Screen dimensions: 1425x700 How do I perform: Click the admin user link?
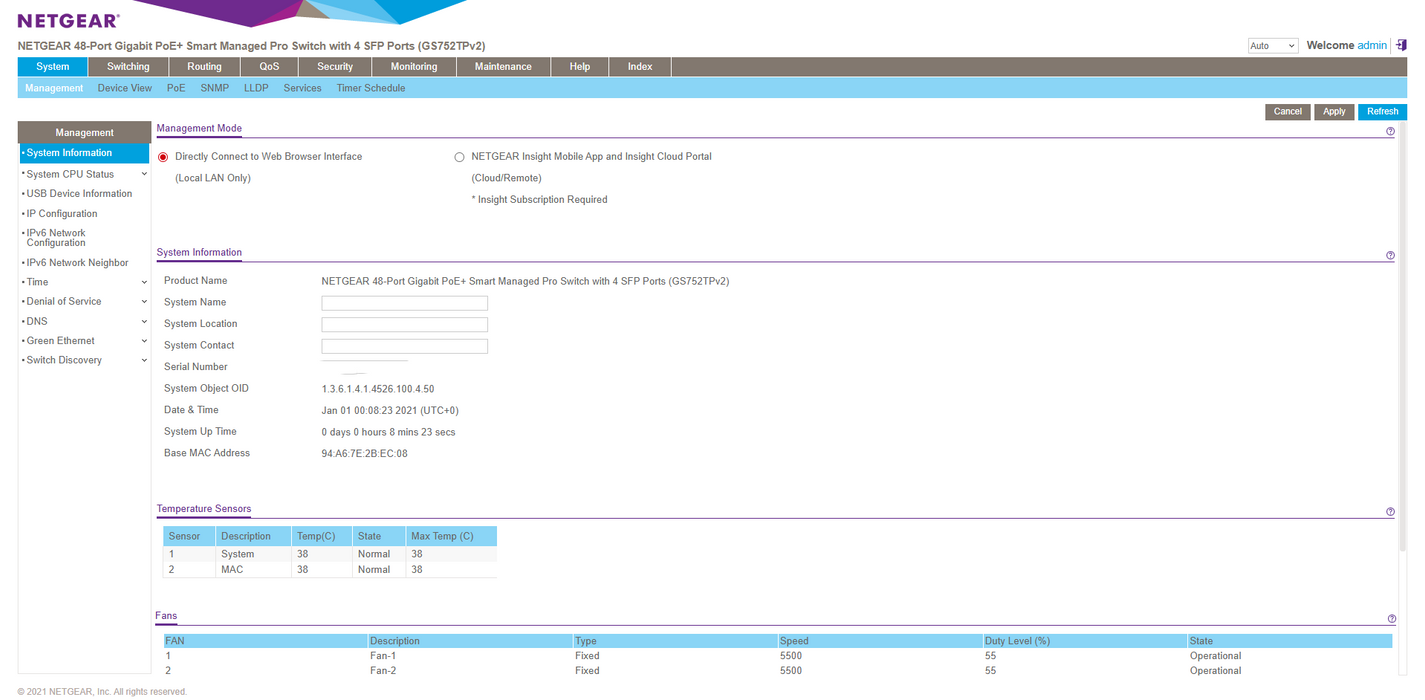[1372, 46]
